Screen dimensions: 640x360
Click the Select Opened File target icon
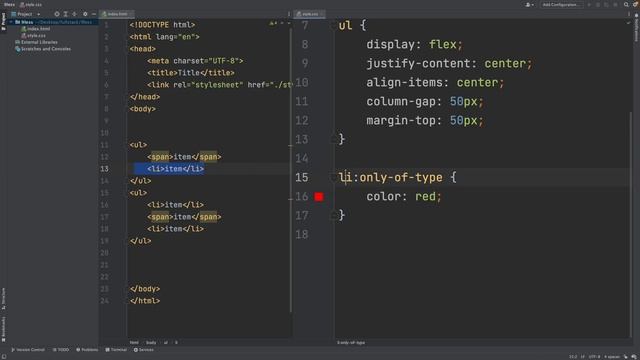(x=57, y=14)
